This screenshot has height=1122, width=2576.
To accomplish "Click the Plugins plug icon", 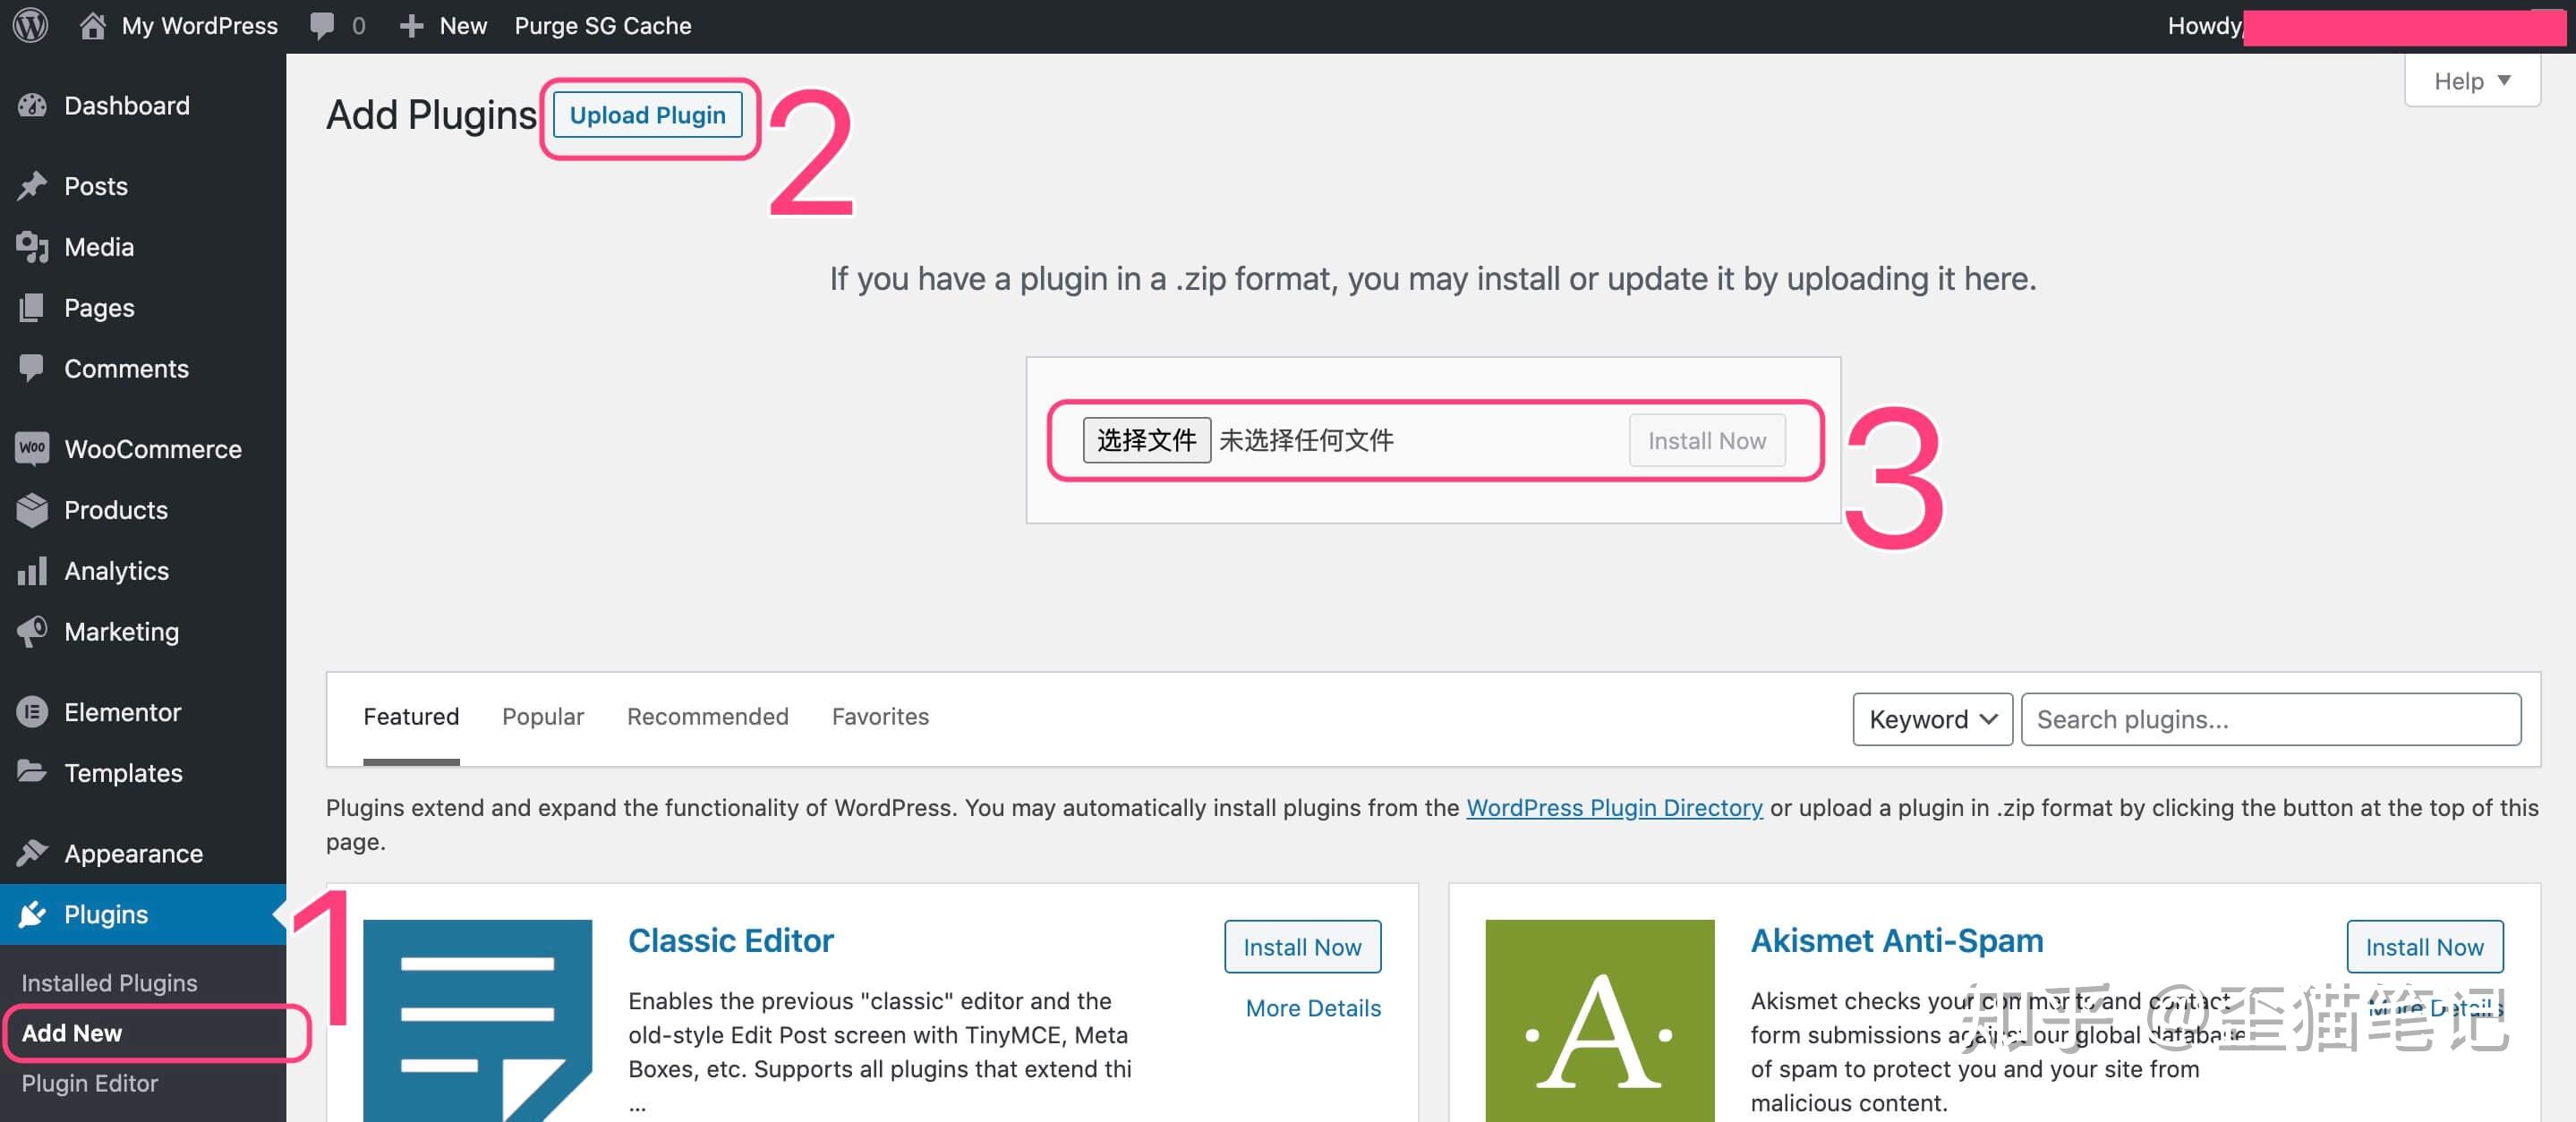I will coord(32,914).
